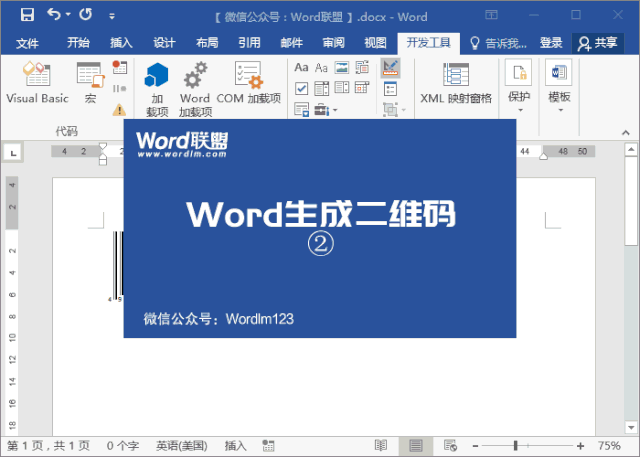
Task: Click the 共享 share button
Action: coord(598,43)
